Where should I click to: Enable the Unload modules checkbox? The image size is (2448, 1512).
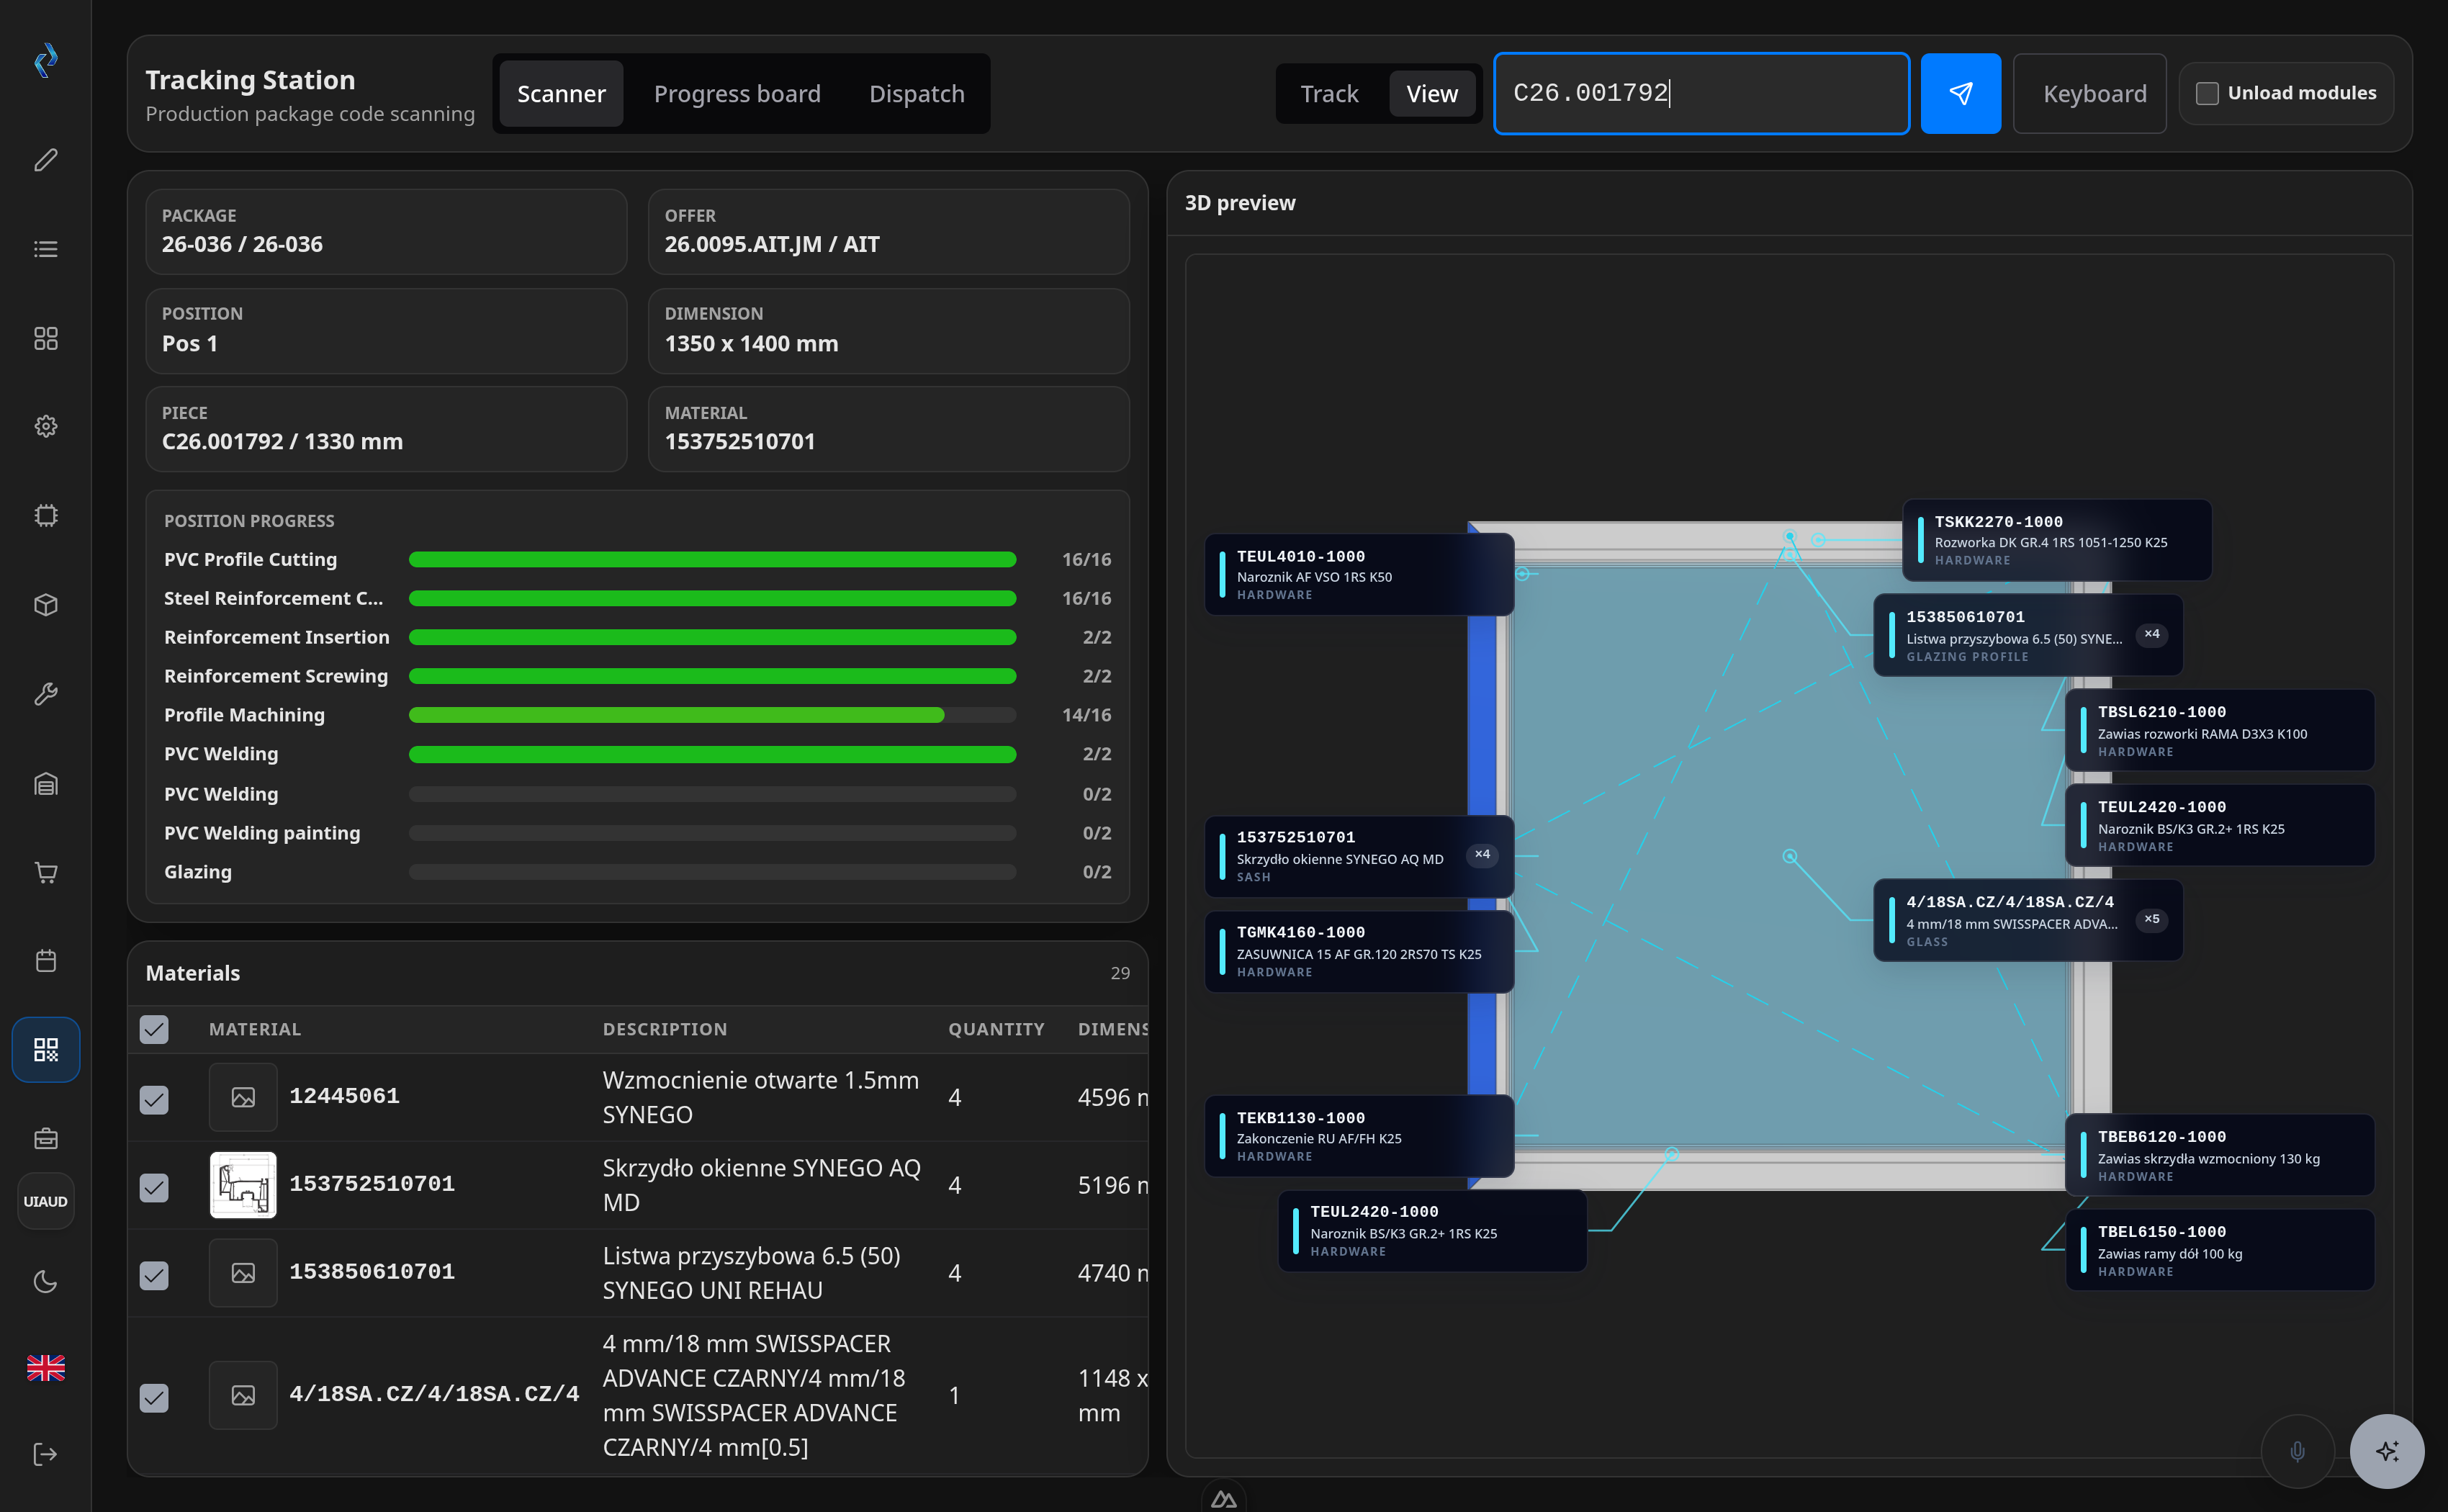[2207, 93]
